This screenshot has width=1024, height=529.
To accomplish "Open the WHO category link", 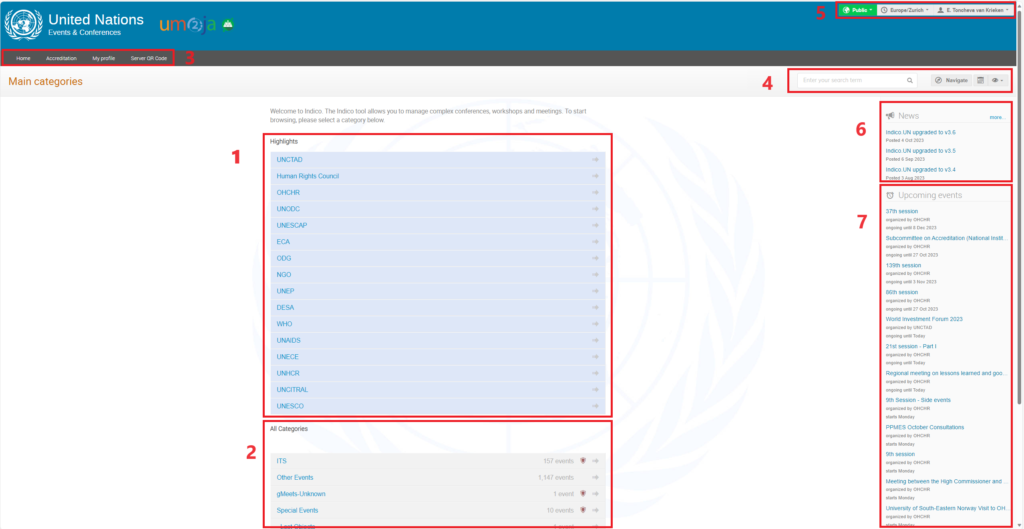I will [x=284, y=324].
